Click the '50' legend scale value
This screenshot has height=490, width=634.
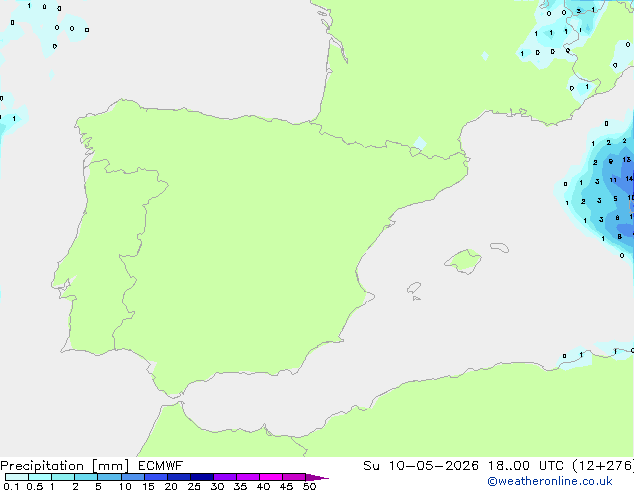309,486
